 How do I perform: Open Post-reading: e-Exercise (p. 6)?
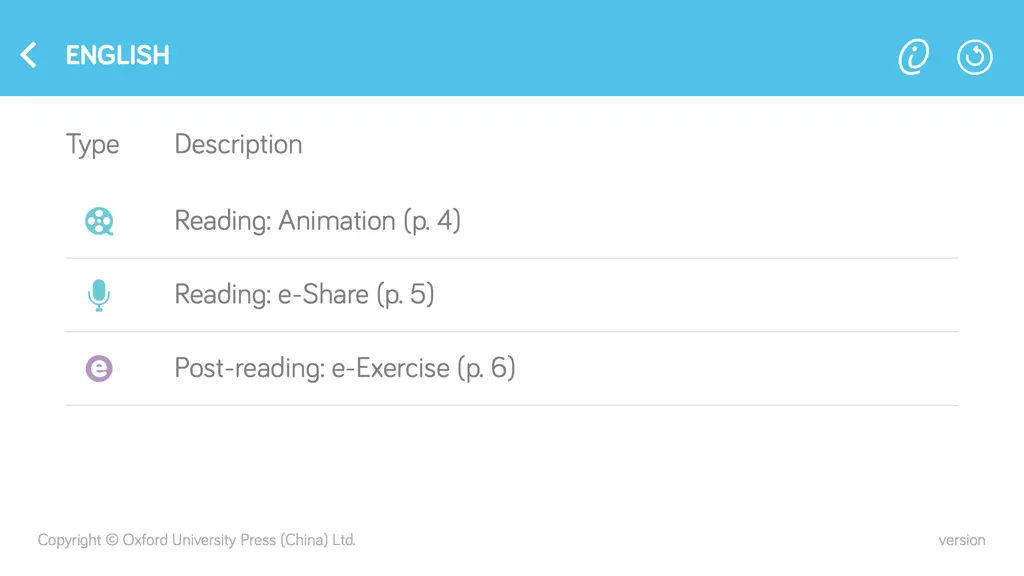click(345, 368)
